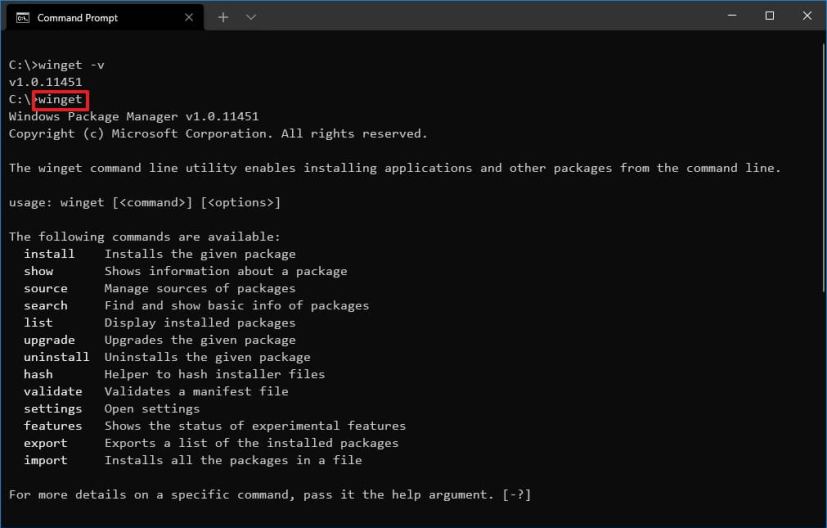Click 'Helper to hash installer files' description

[x=215, y=375]
